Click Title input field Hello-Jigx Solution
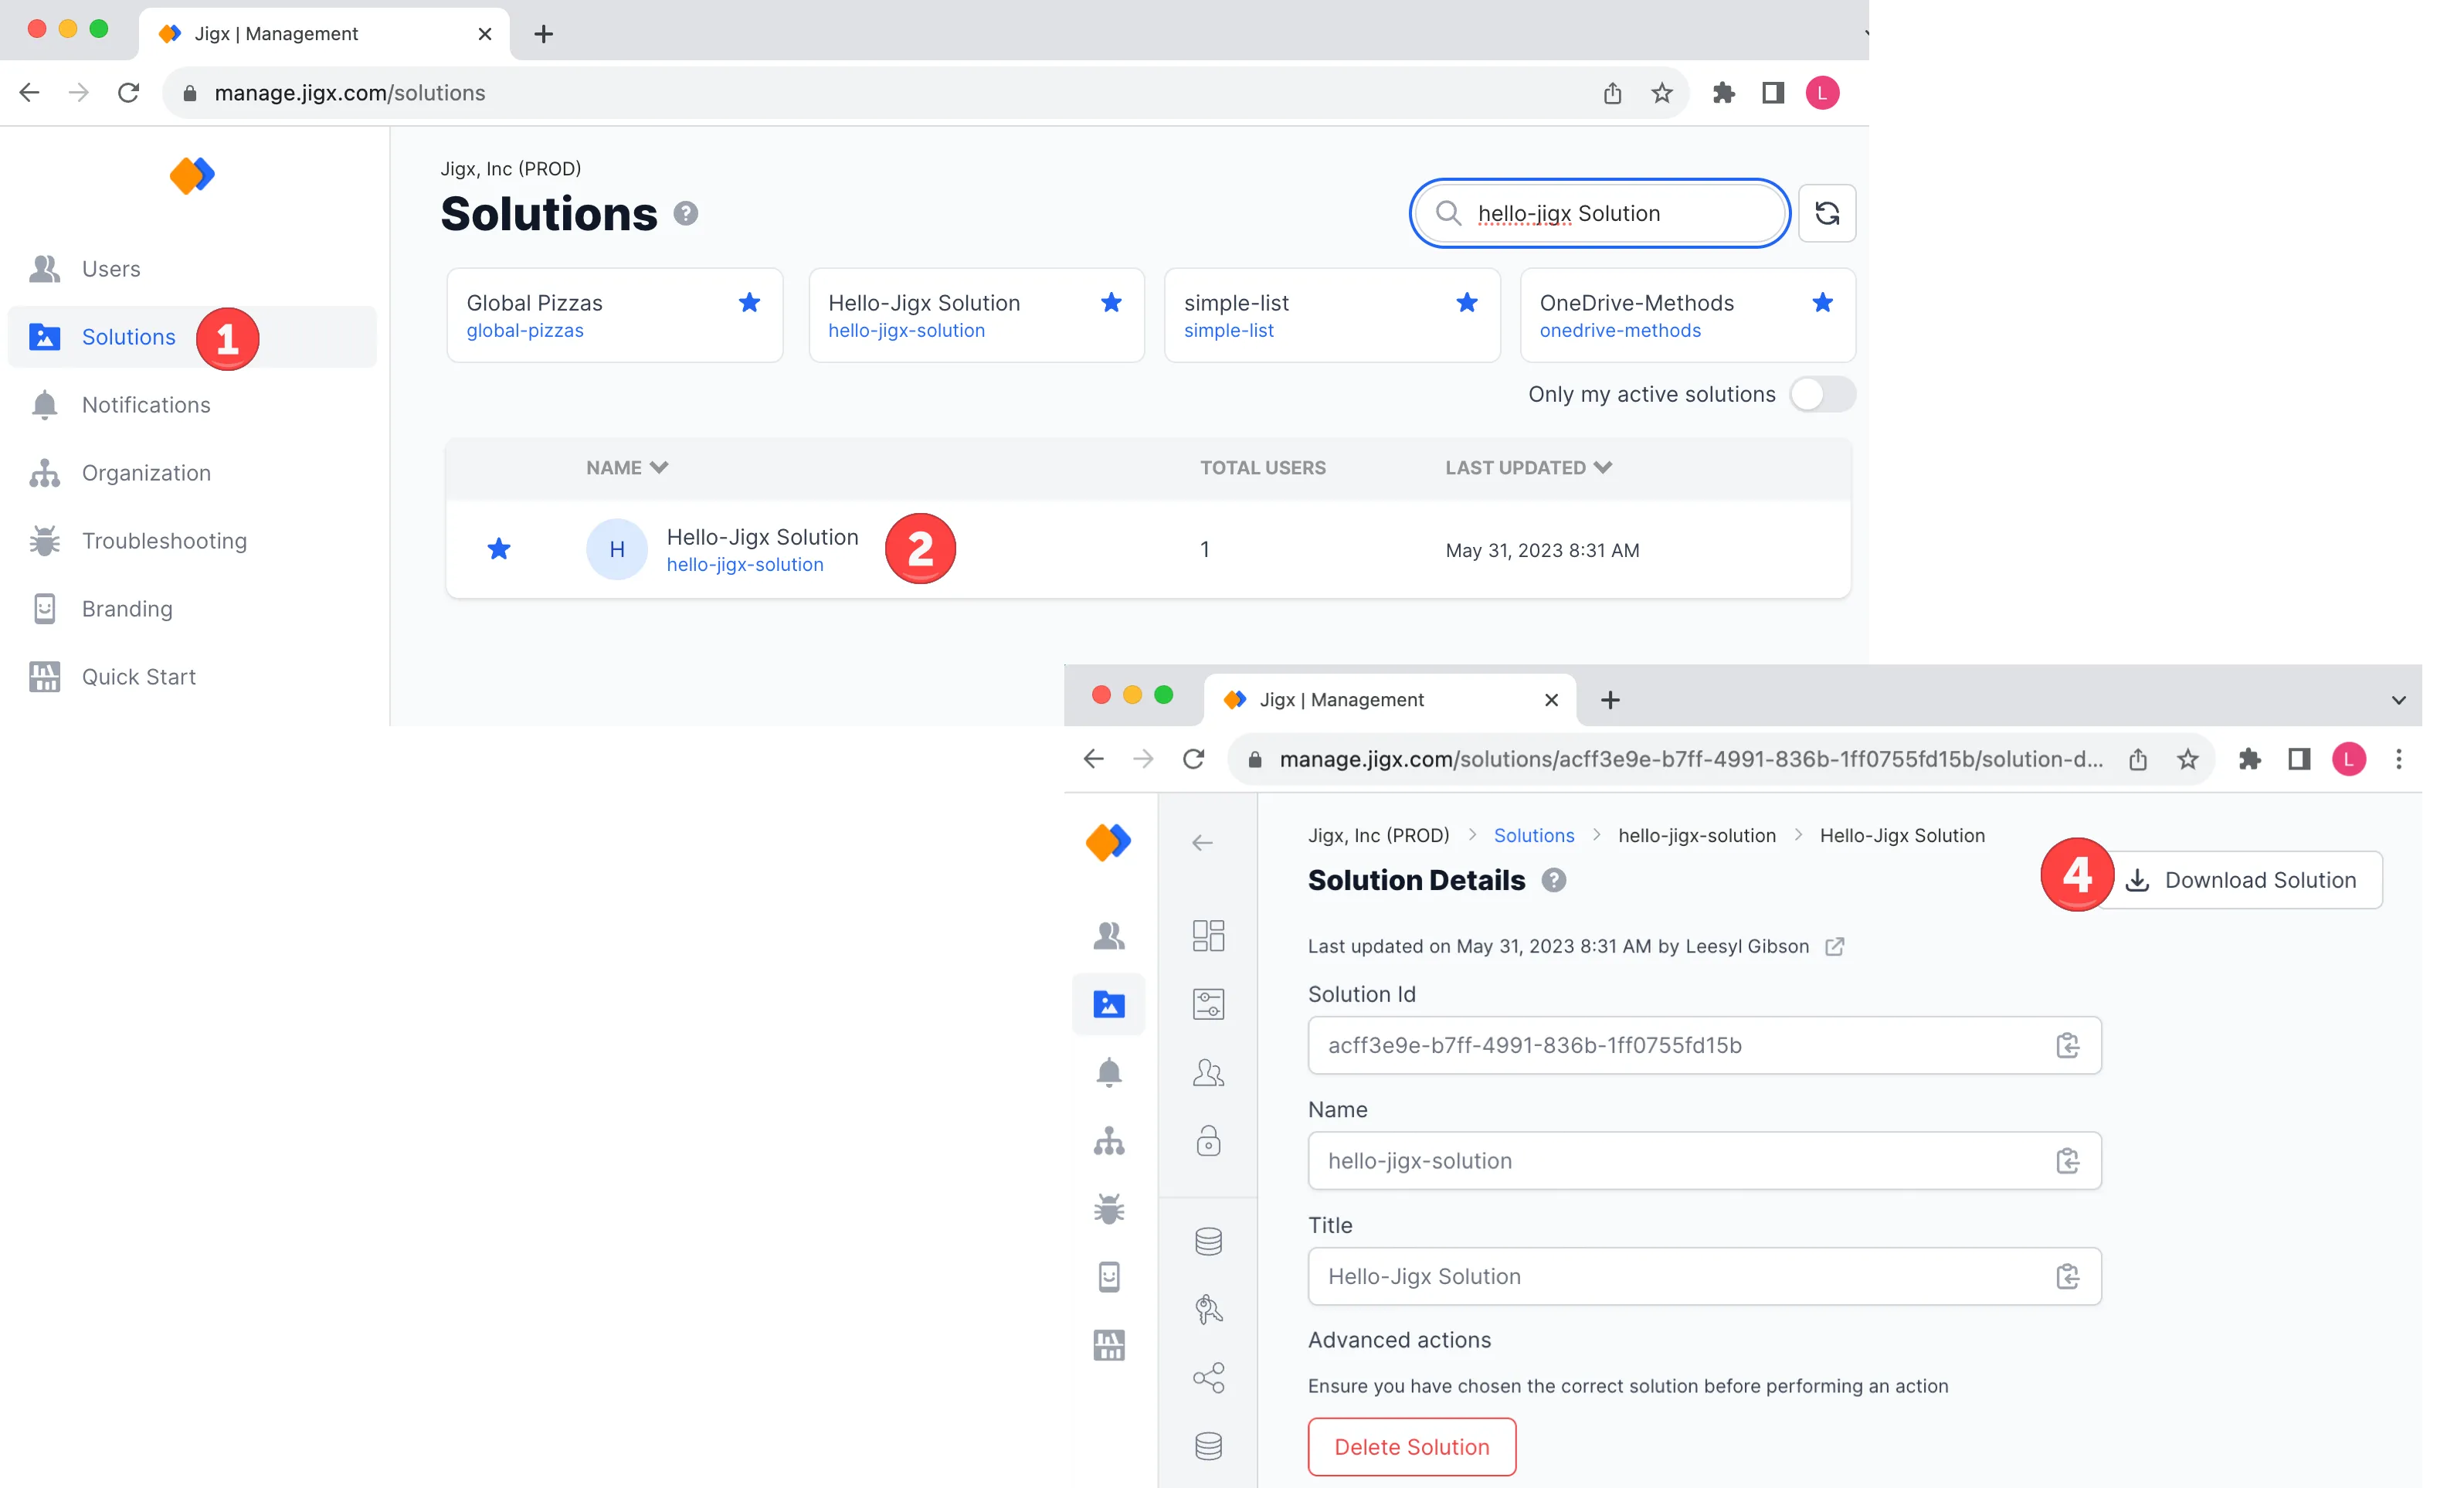2464x1488 pixels. (x=1705, y=1277)
